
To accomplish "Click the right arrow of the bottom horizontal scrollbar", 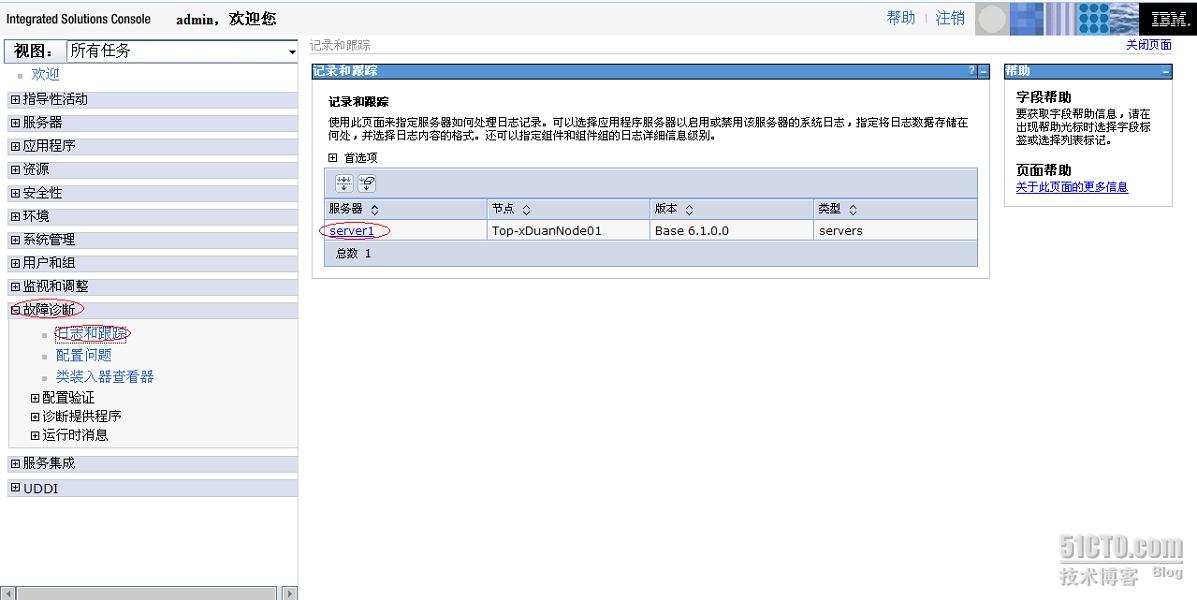I will (290, 593).
